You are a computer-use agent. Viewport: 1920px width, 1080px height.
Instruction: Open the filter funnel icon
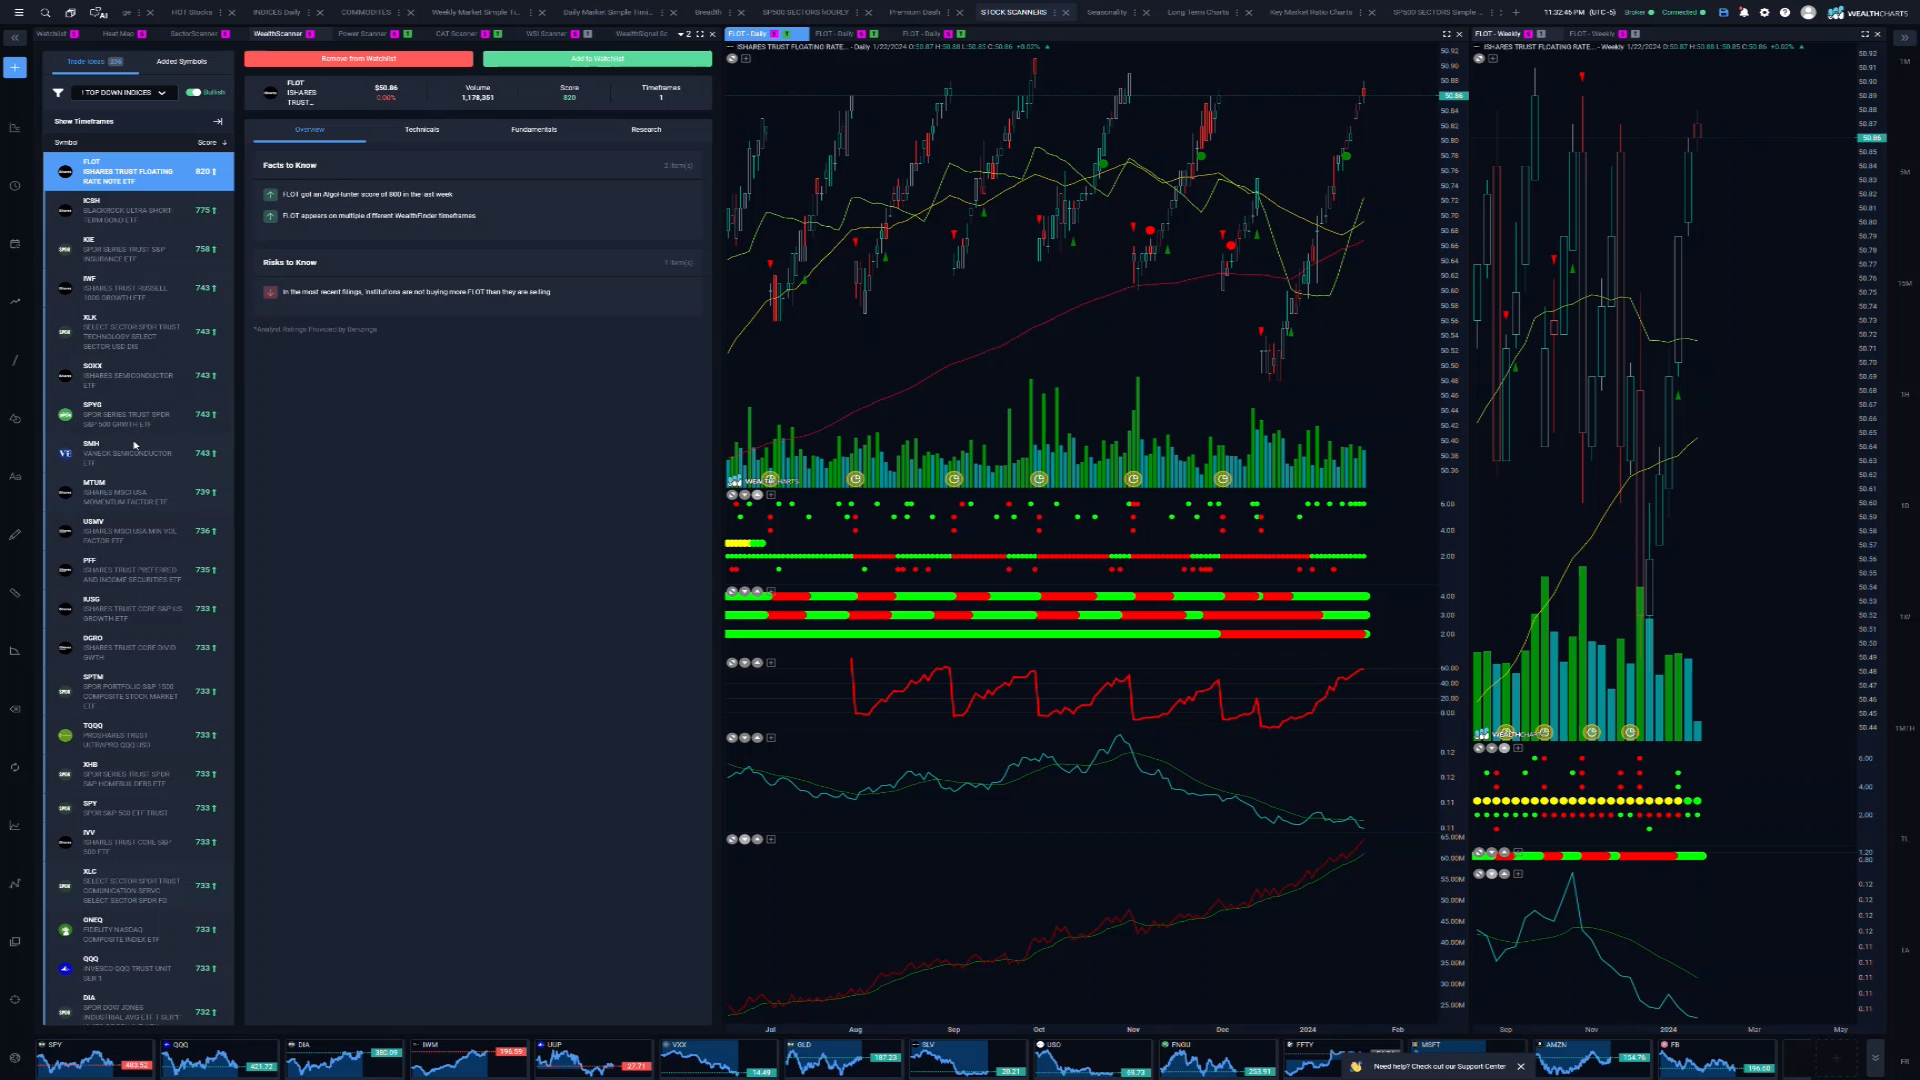tap(58, 92)
